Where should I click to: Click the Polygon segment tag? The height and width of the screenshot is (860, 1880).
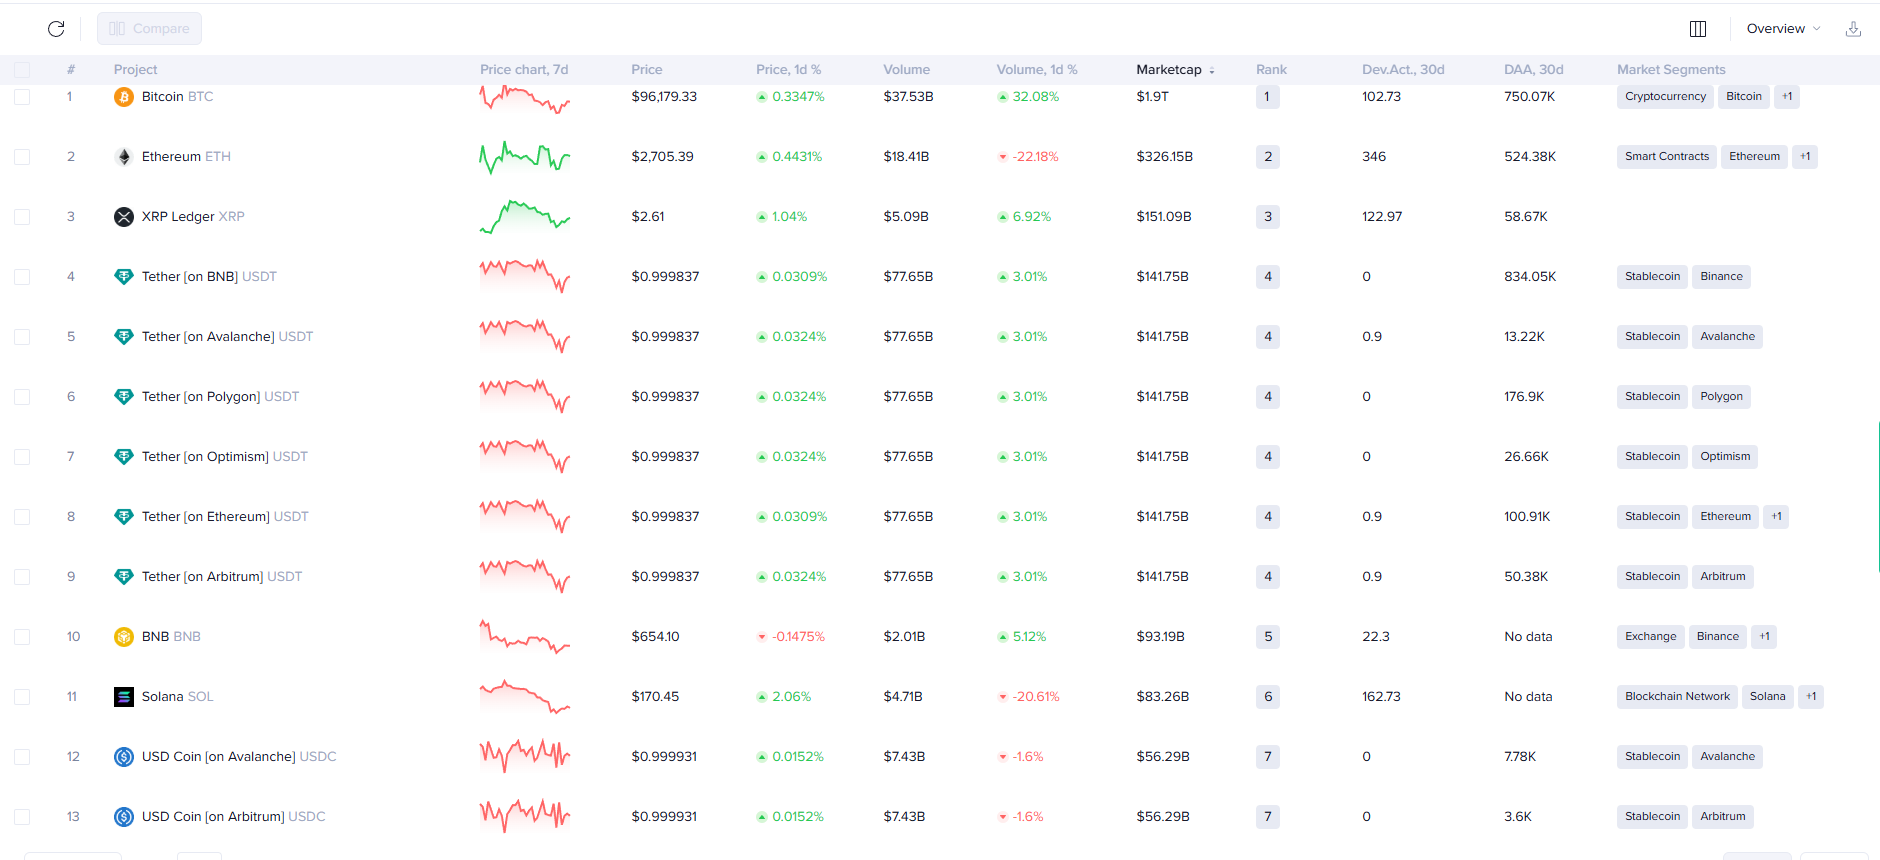click(x=1721, y=397)
